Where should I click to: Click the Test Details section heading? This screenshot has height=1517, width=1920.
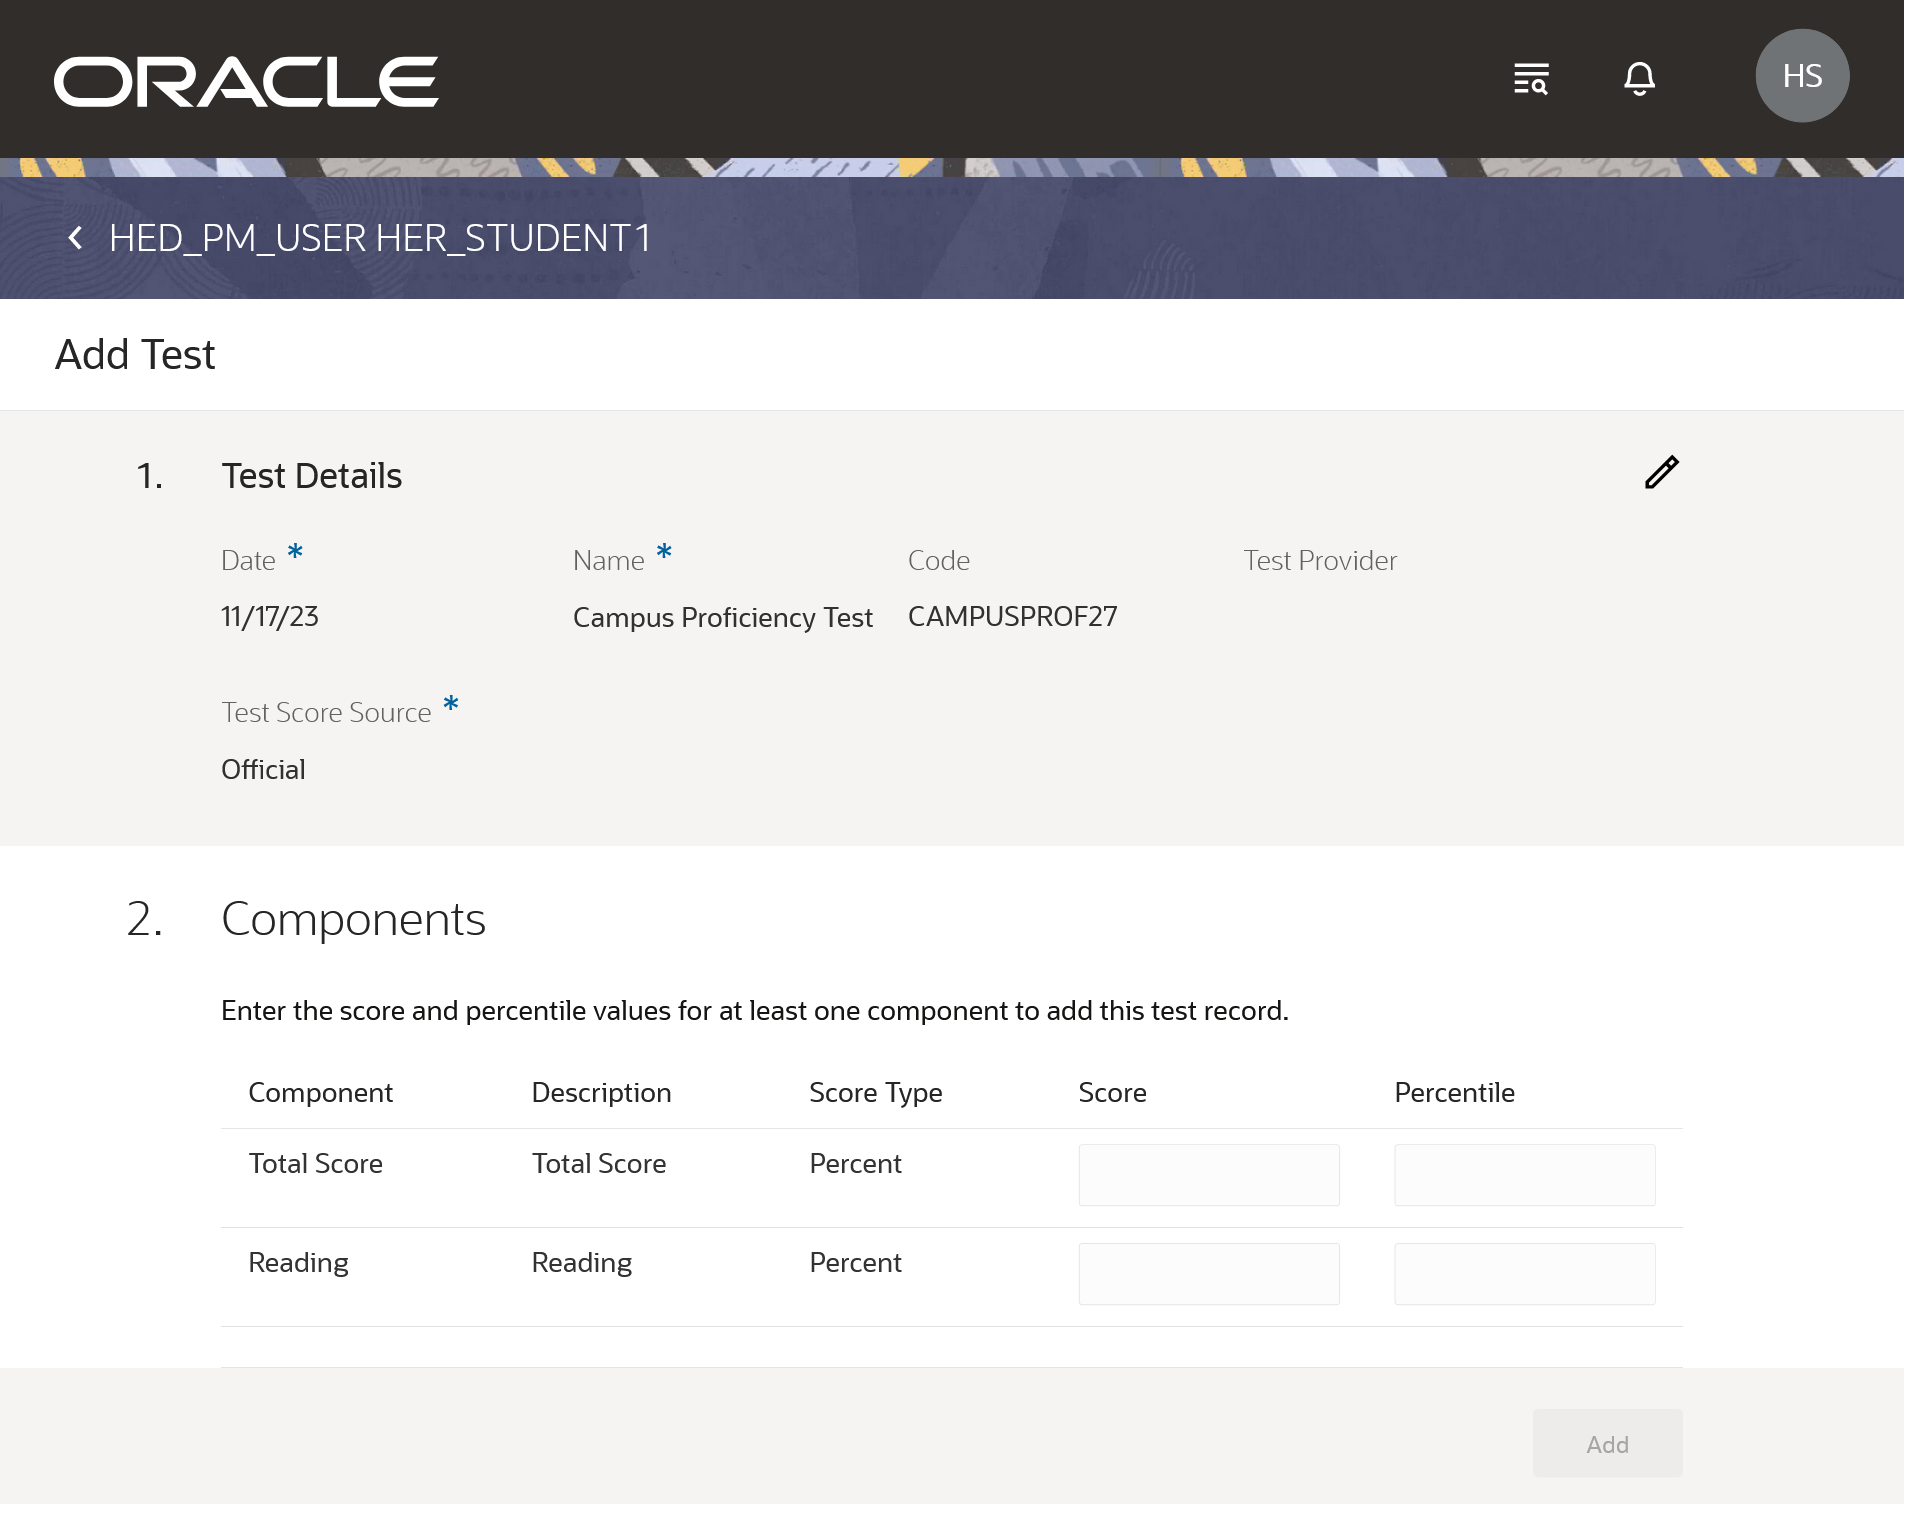(x=311, y=476)
